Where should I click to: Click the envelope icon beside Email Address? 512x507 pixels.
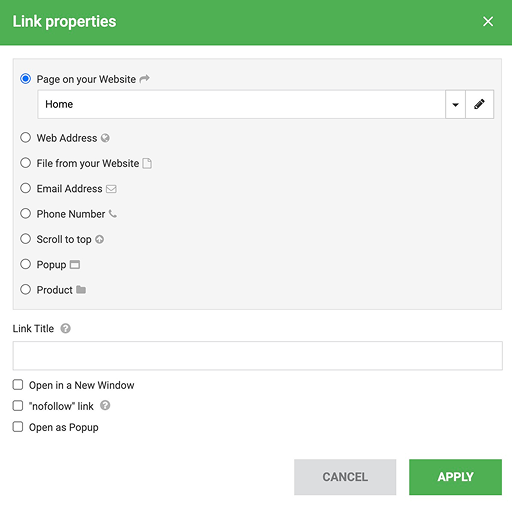pyautogui.click(x=111, y=189)
